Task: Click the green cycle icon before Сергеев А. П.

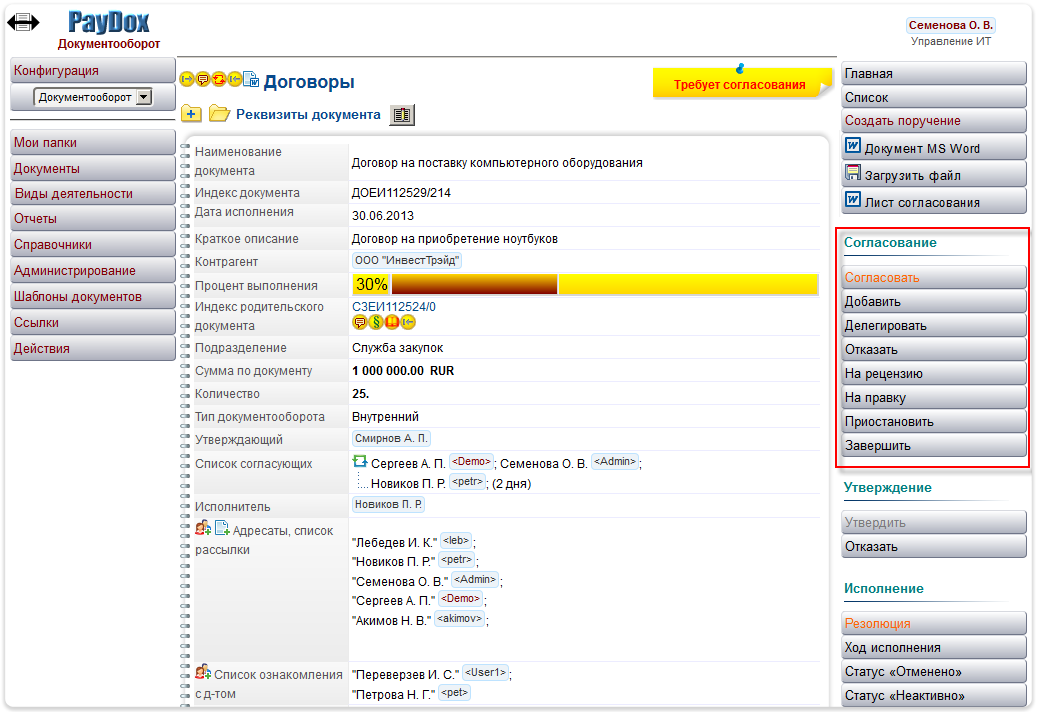Action: (x=360, y=462)
